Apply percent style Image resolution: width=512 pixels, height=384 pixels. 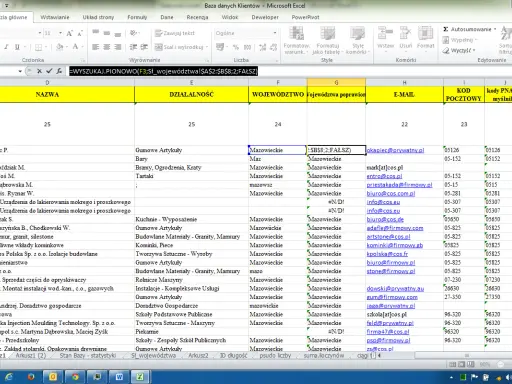(x=236, y=47)
